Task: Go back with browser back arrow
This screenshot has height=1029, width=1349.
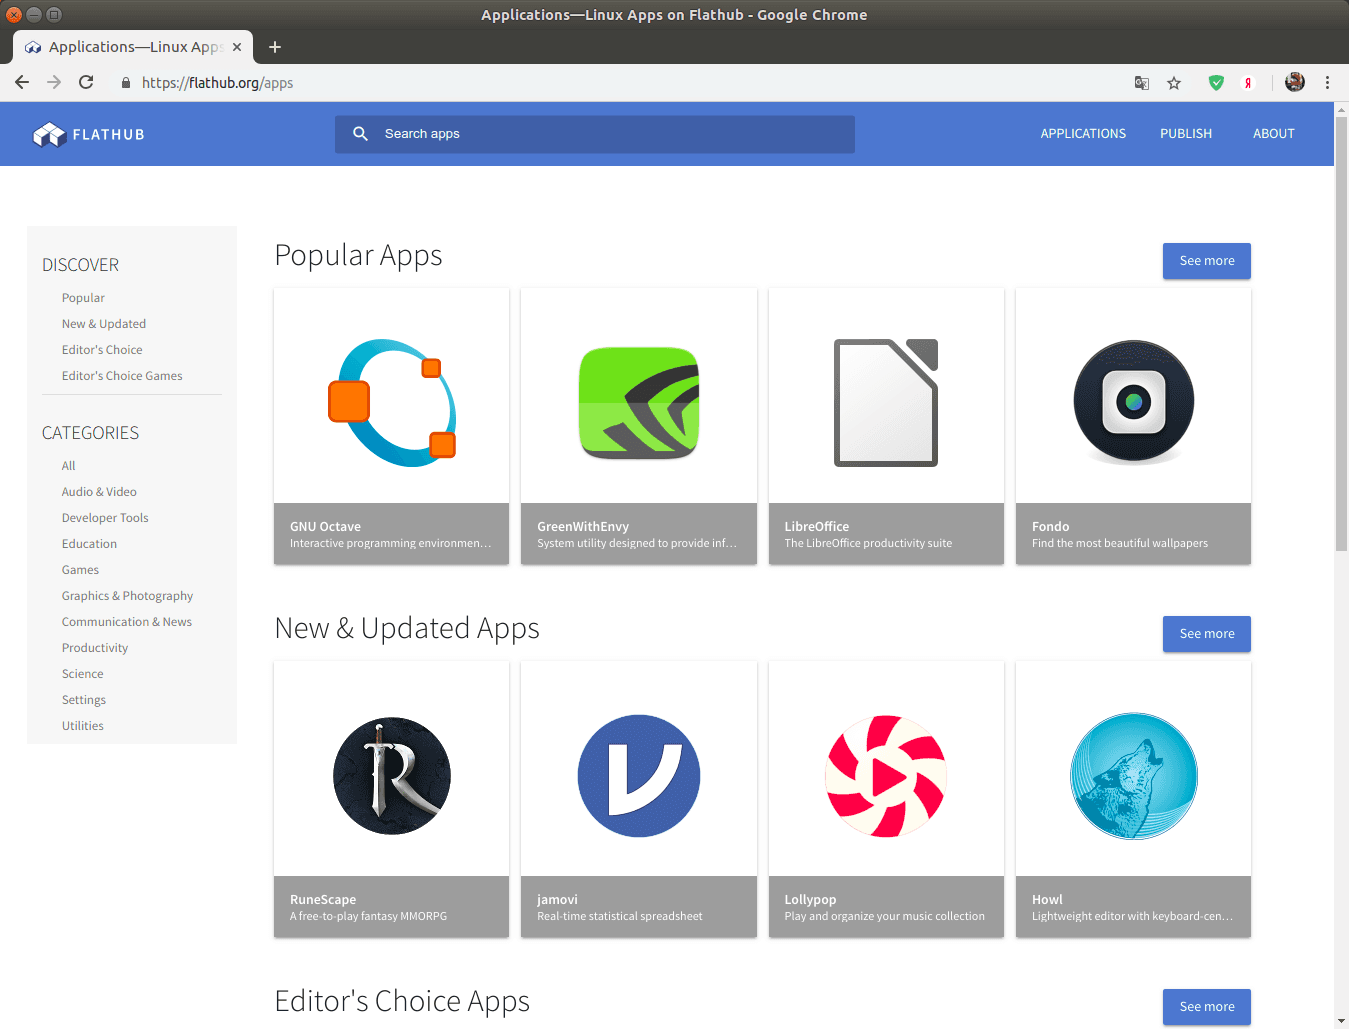Action: [x=22, y=83]
